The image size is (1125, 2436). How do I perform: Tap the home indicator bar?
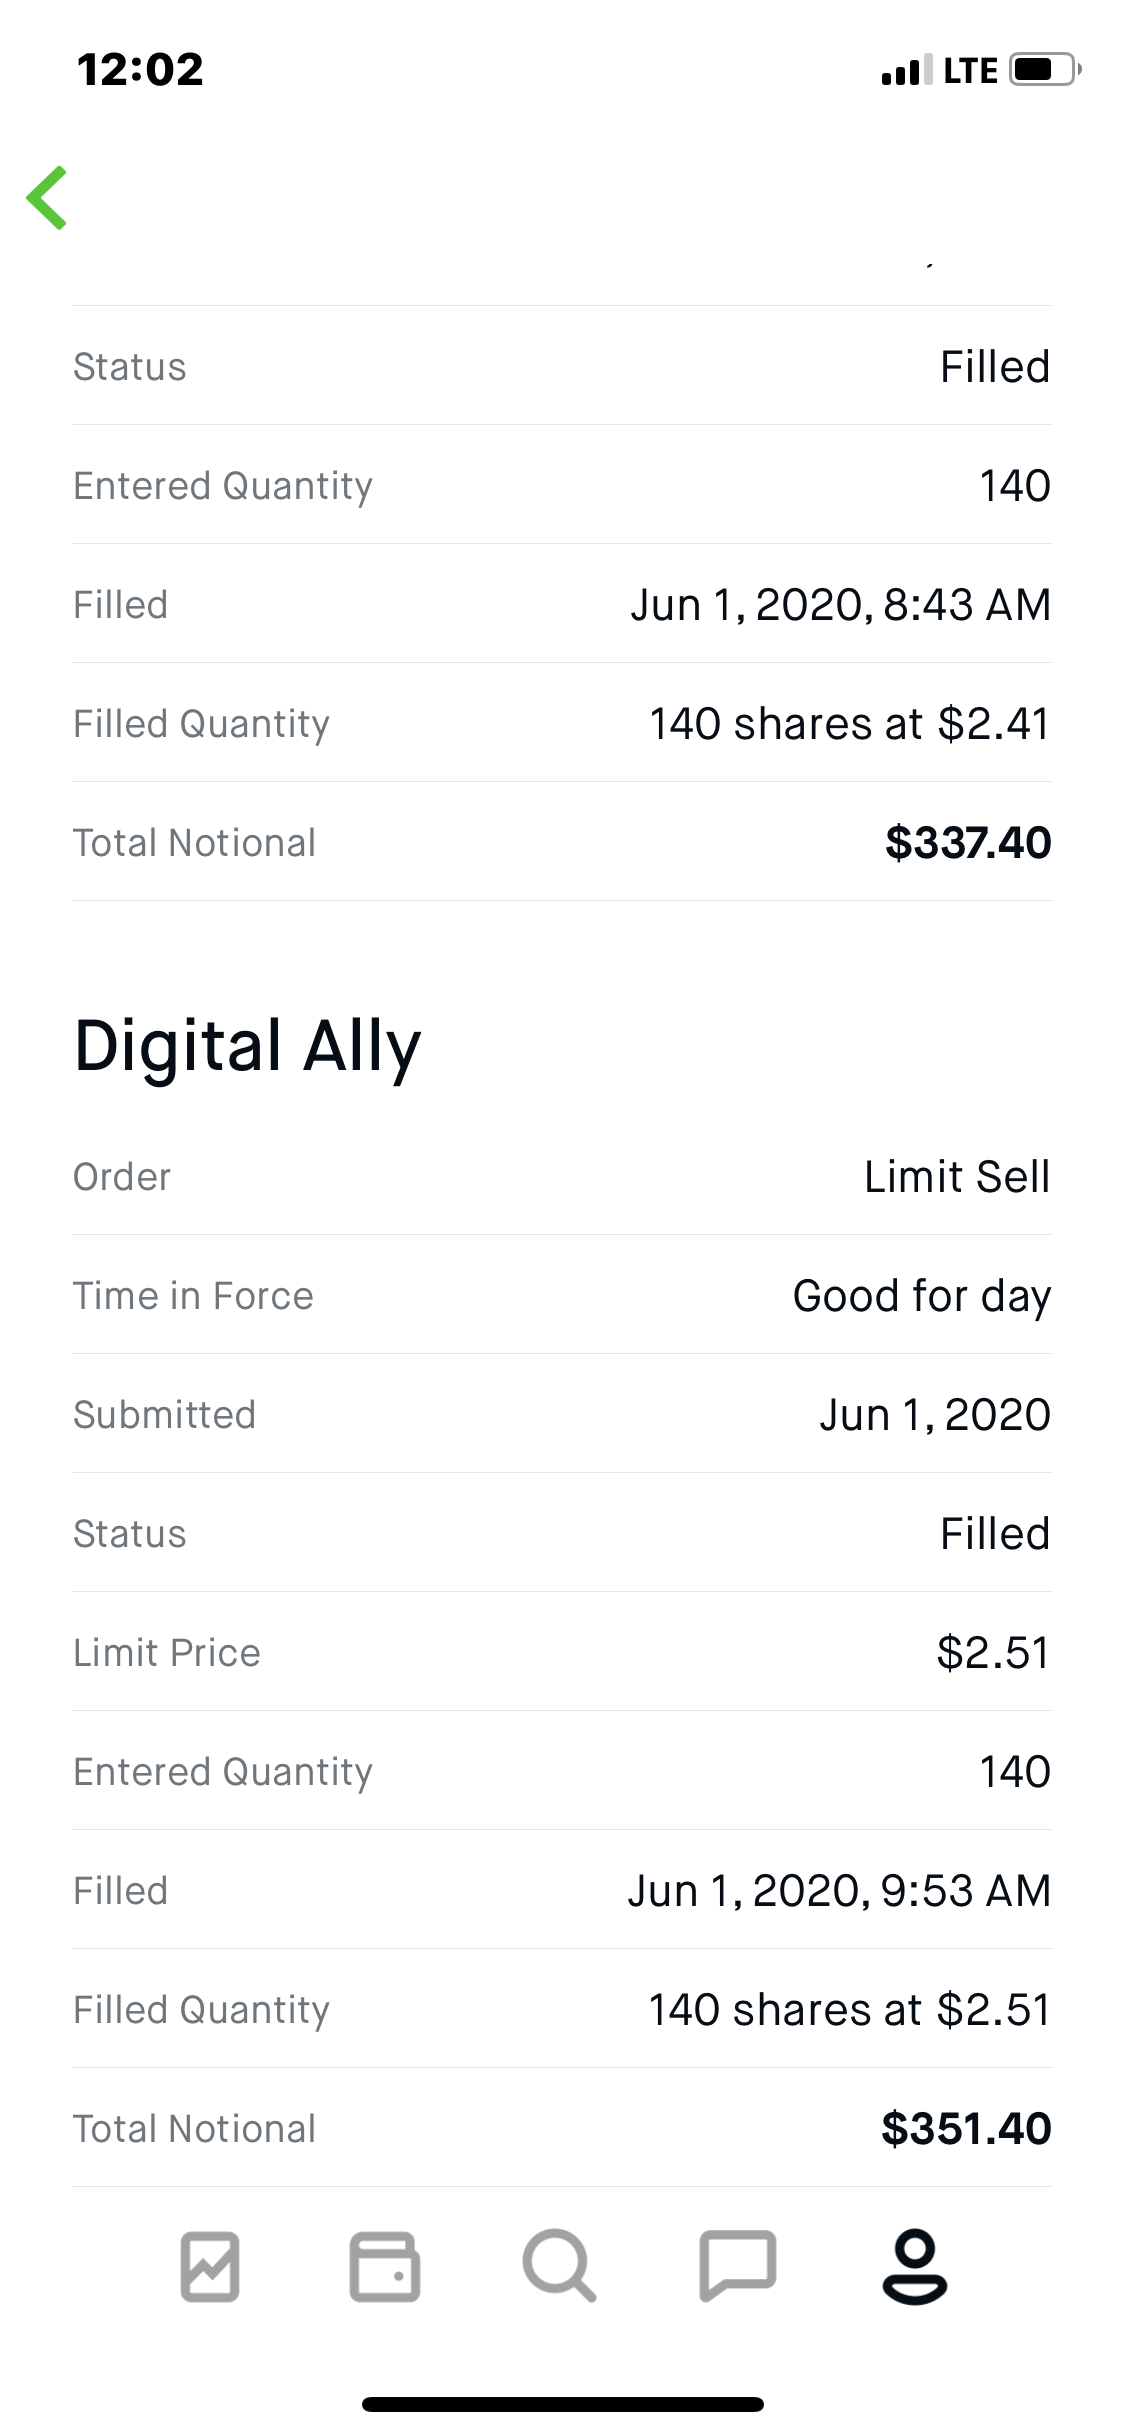pyautogui.click(x=562, y=2404)
